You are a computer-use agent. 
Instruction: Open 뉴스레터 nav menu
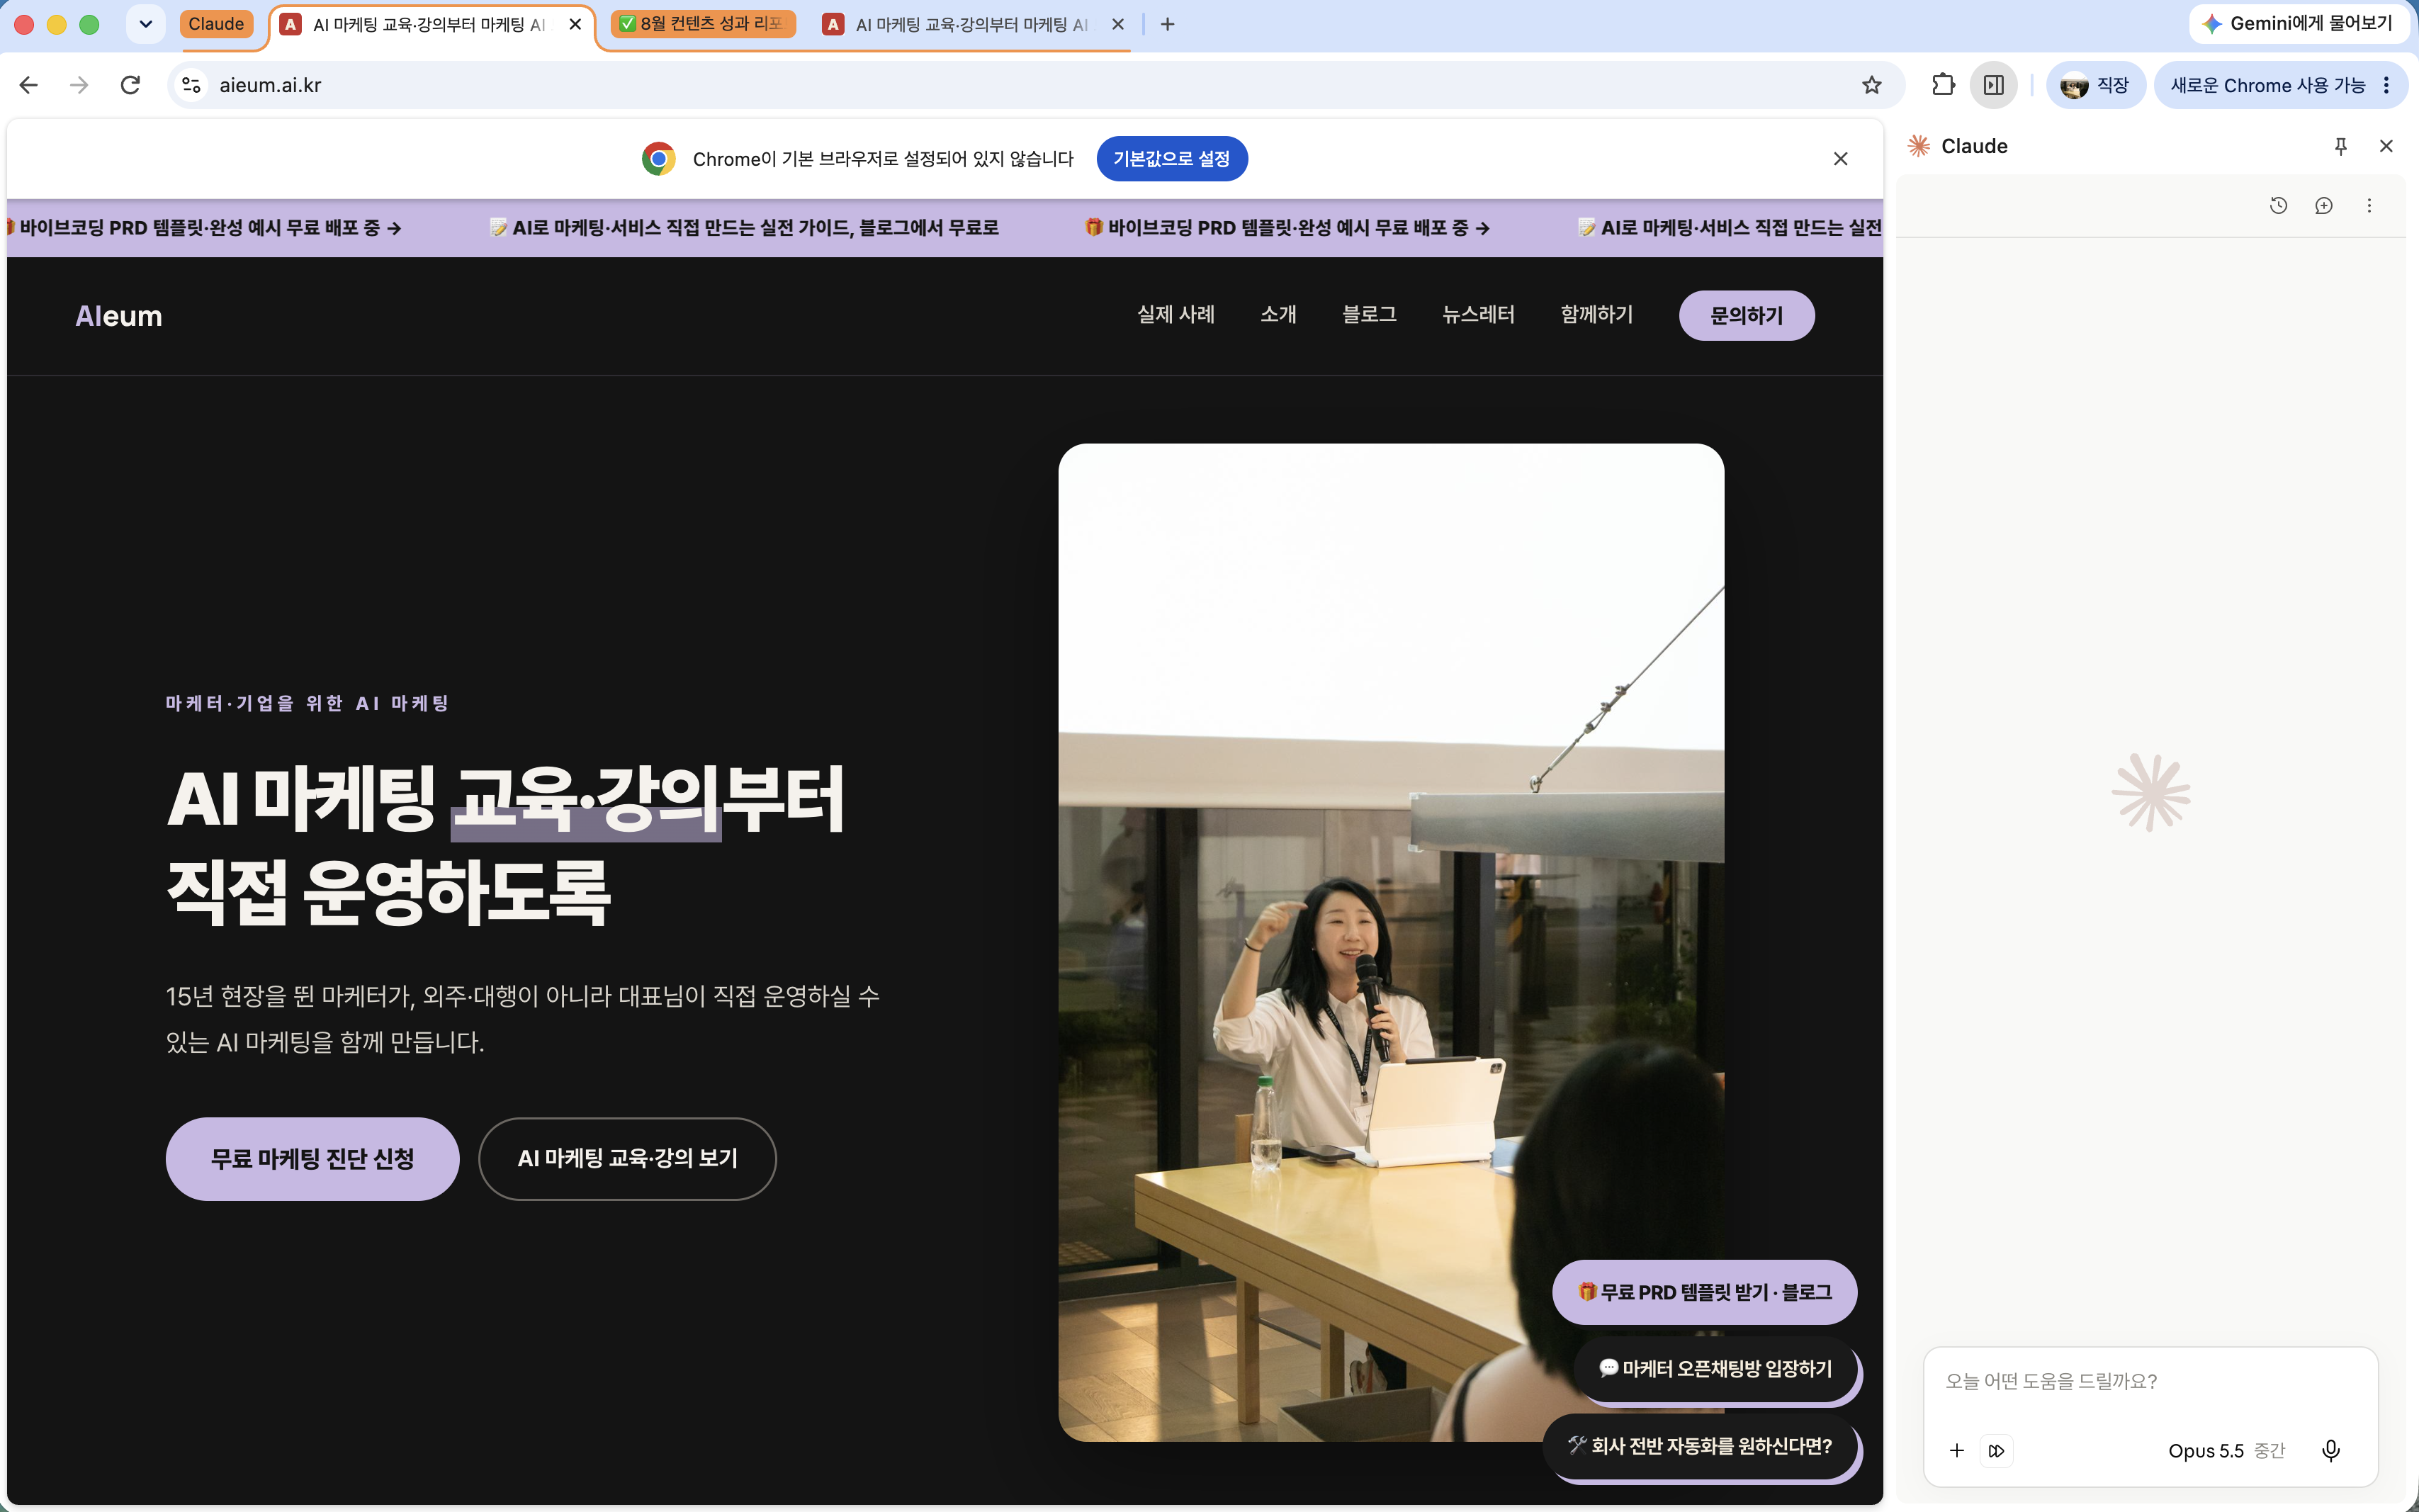pyautogui.click(x=1478, y=315)
